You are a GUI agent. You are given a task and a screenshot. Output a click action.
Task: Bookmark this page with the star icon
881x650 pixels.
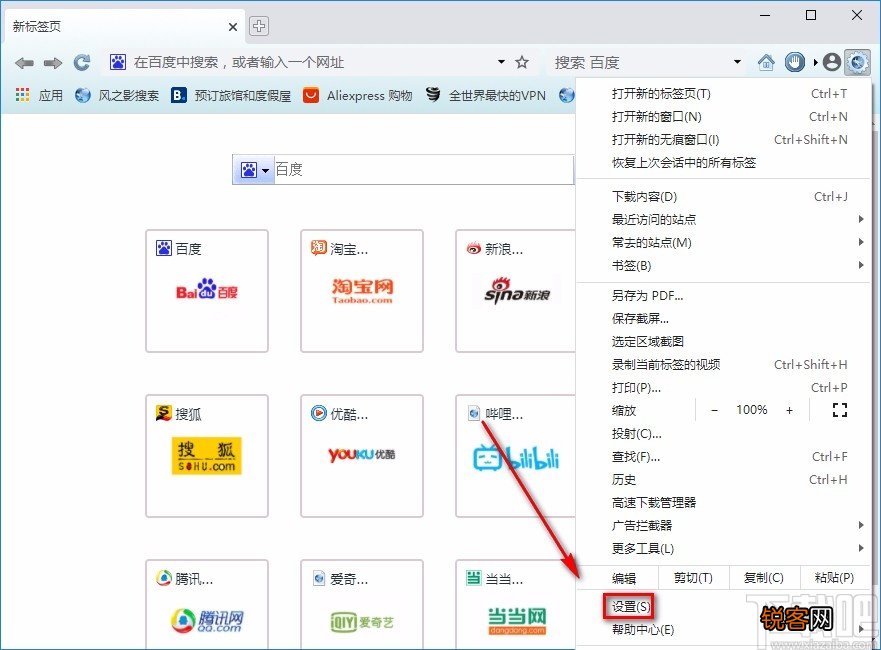(x=522, y=62)
